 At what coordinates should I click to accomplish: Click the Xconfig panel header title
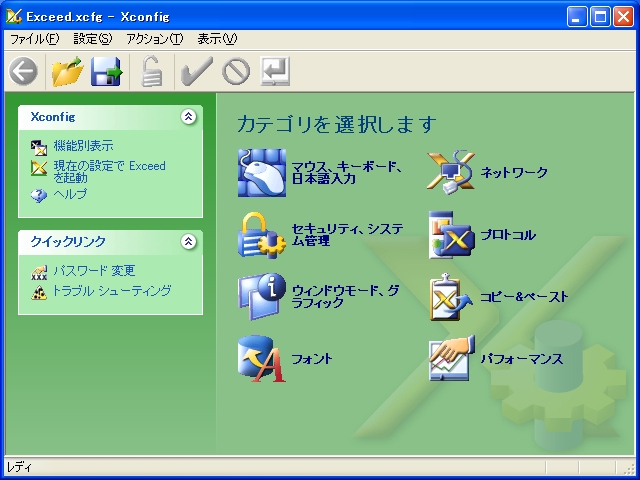click(53, 117)
